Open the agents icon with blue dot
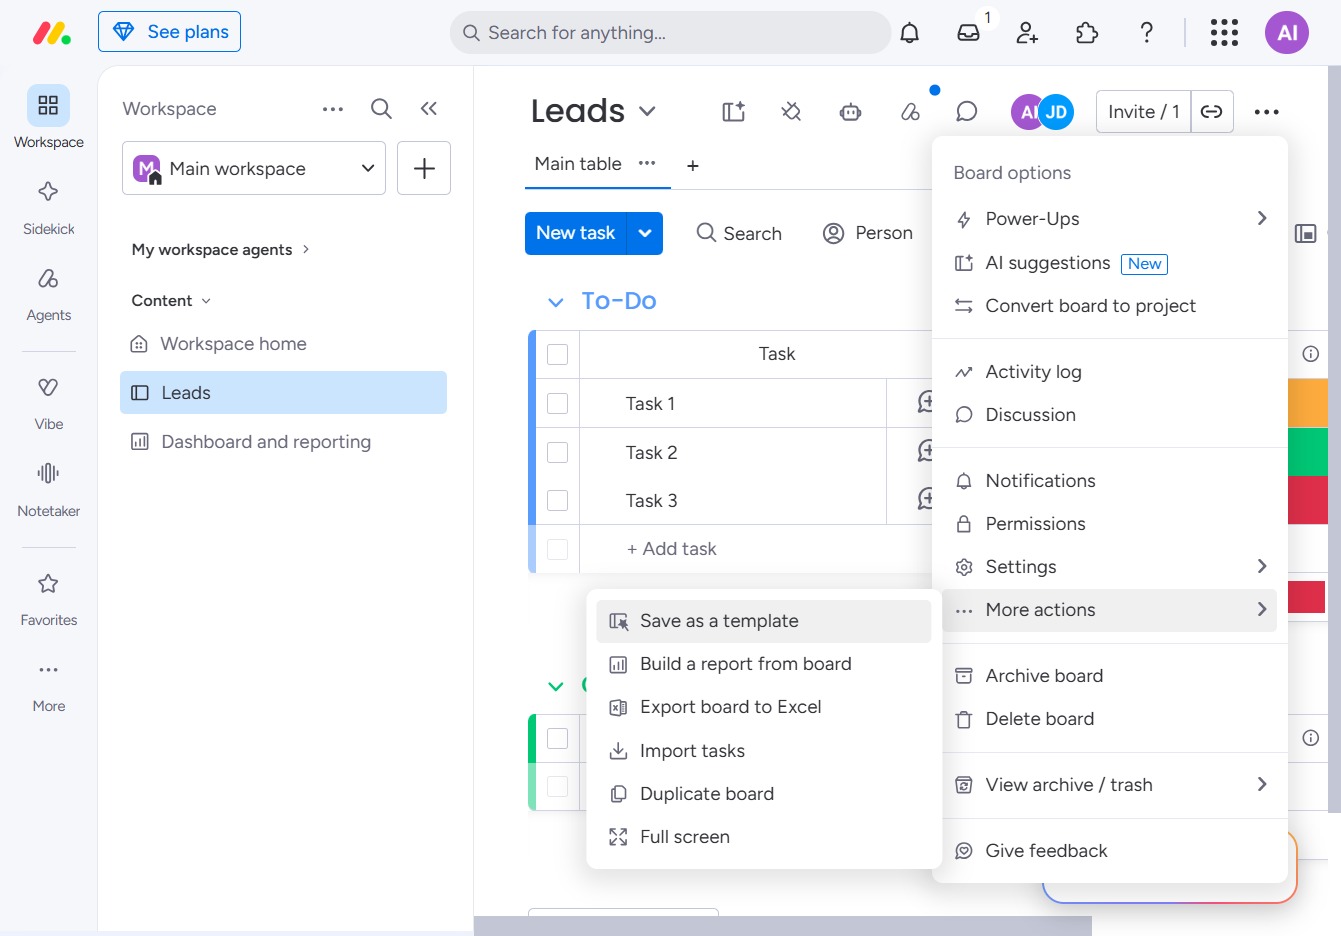Image resolution: width=1341 pixels, height=936 pixels. 910,112
